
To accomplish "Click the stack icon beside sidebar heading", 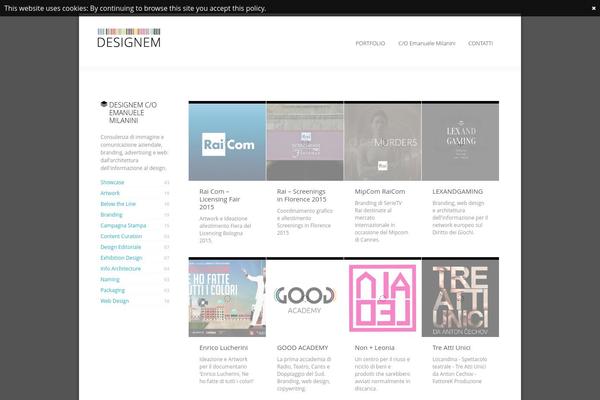I will click(104, 104).
